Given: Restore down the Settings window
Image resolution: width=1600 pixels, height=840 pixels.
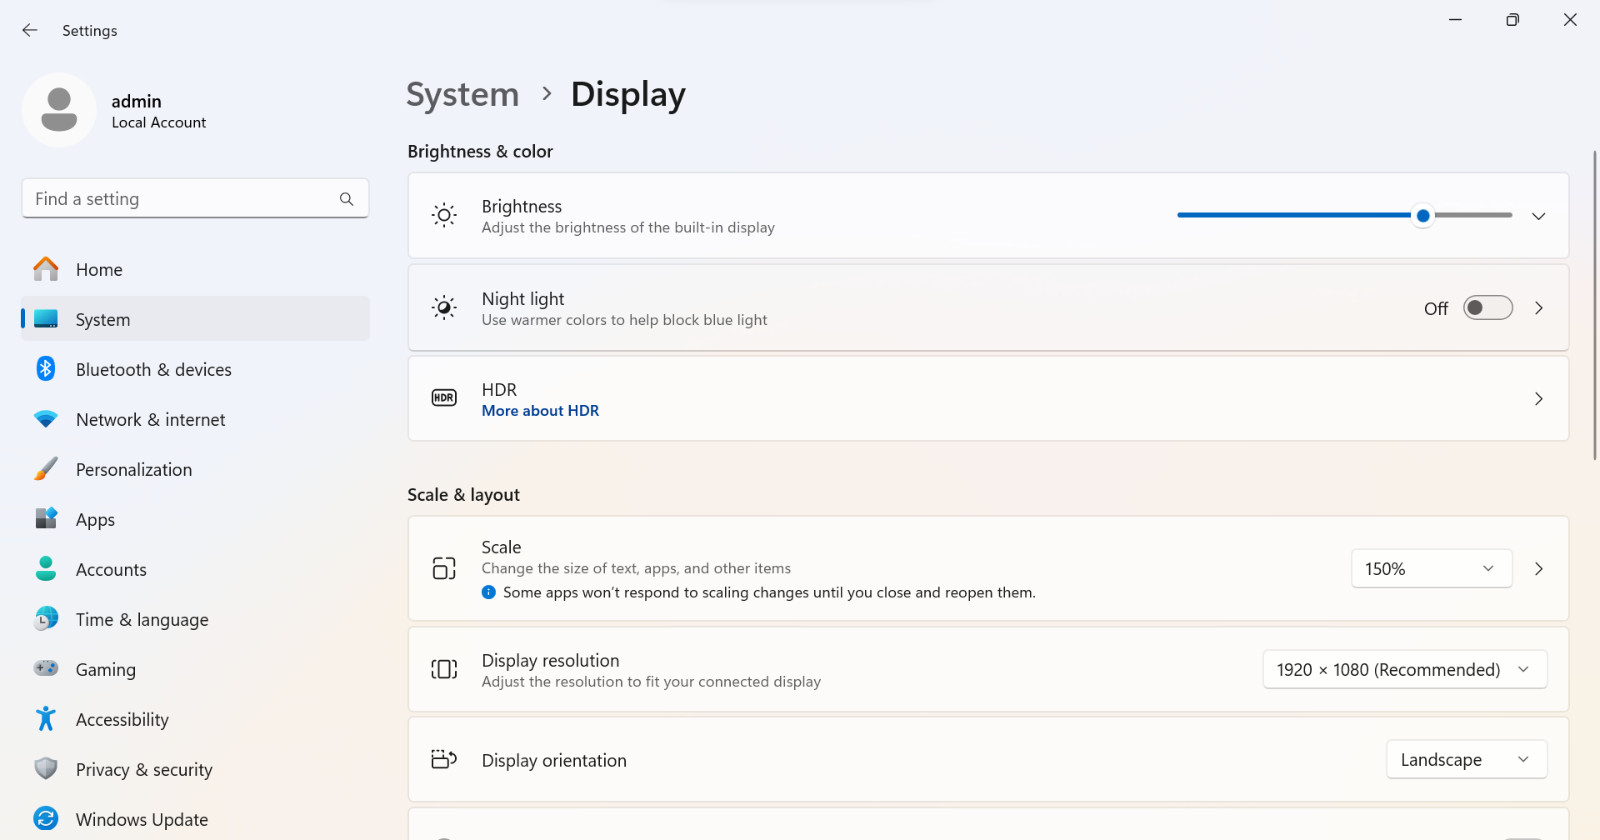Looking at the screenshot, I should pos(1512,20).
